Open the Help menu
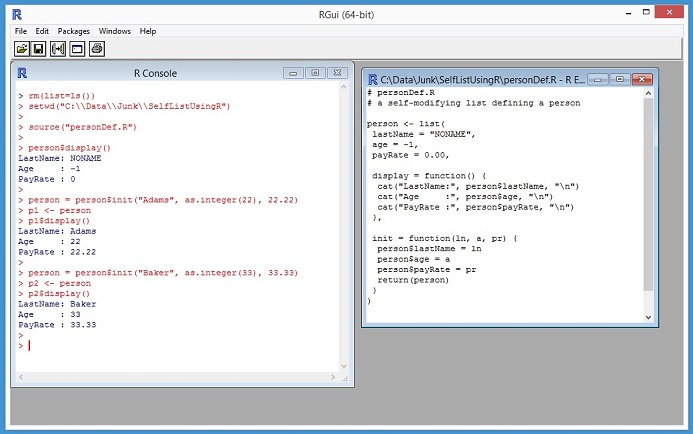Image resolution: width=693 pixels, height=434 pixels. pos(148,31)
